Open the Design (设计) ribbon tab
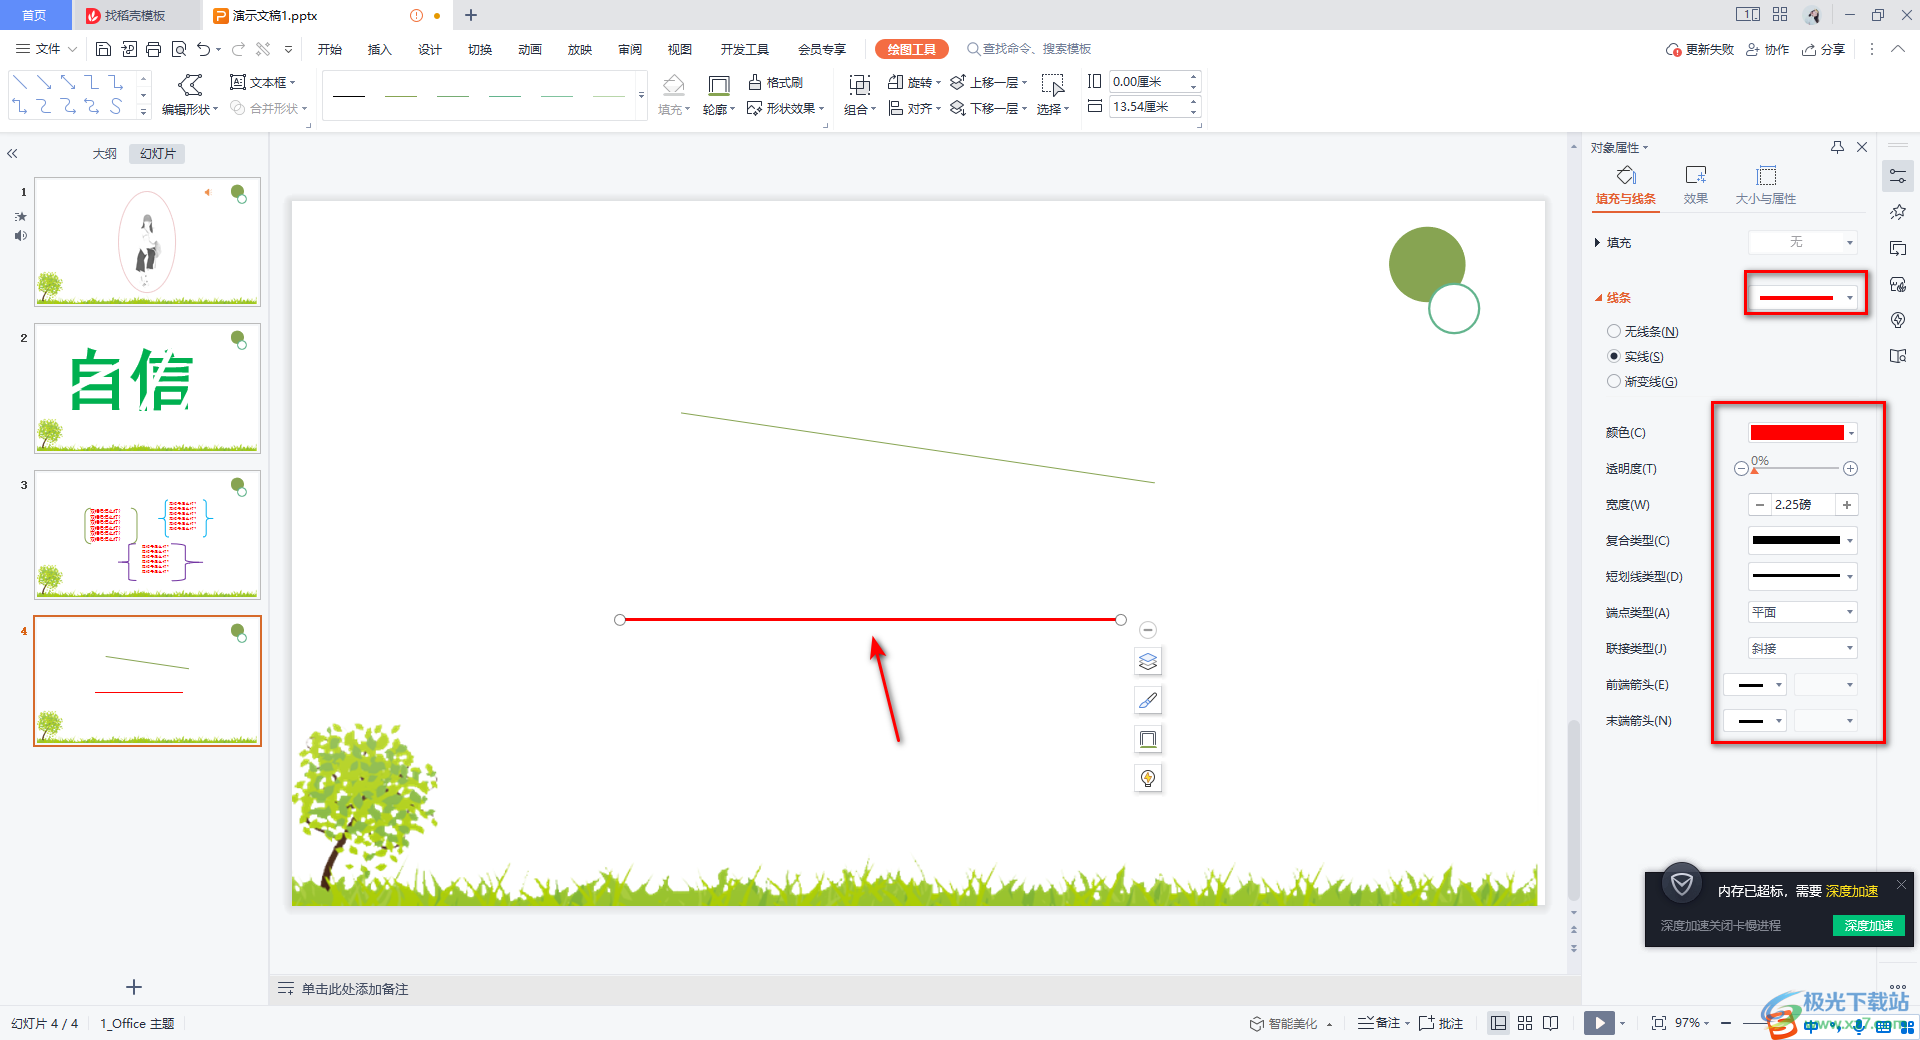The height and width of the screenshot is (1040, 1920). point(429,49)
